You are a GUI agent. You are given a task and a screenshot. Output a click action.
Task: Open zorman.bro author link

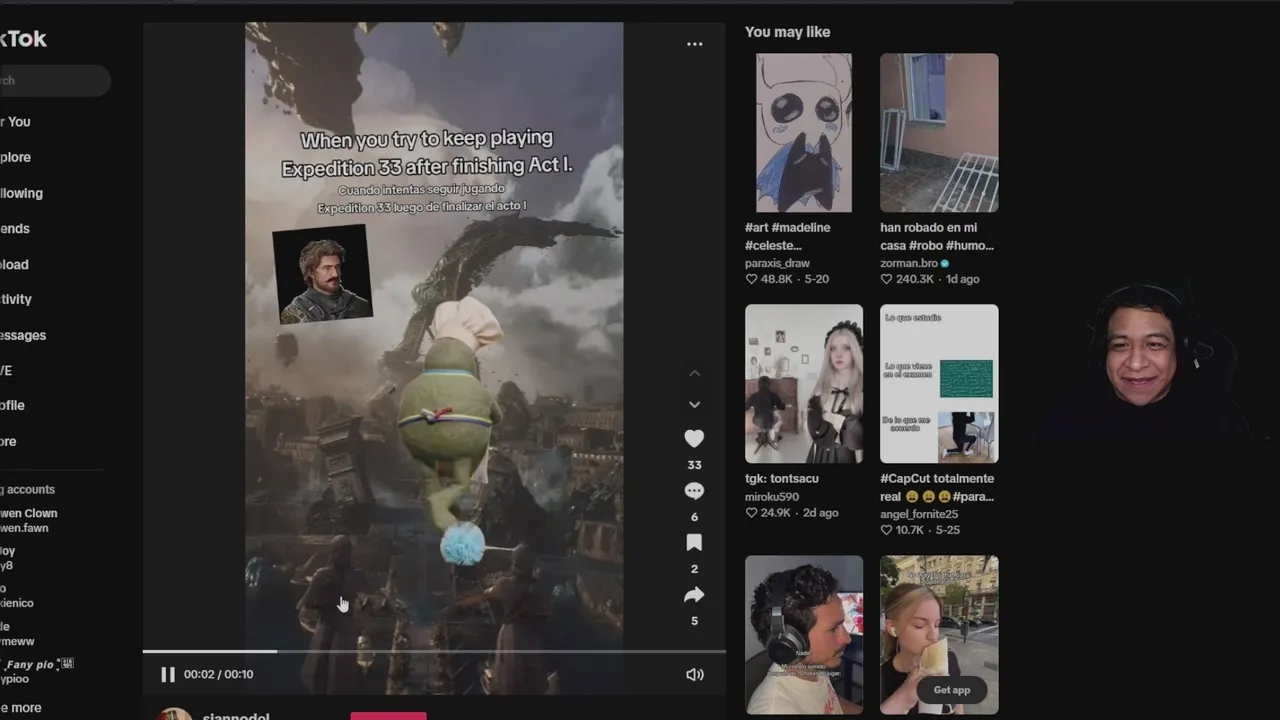pos(909,264)
